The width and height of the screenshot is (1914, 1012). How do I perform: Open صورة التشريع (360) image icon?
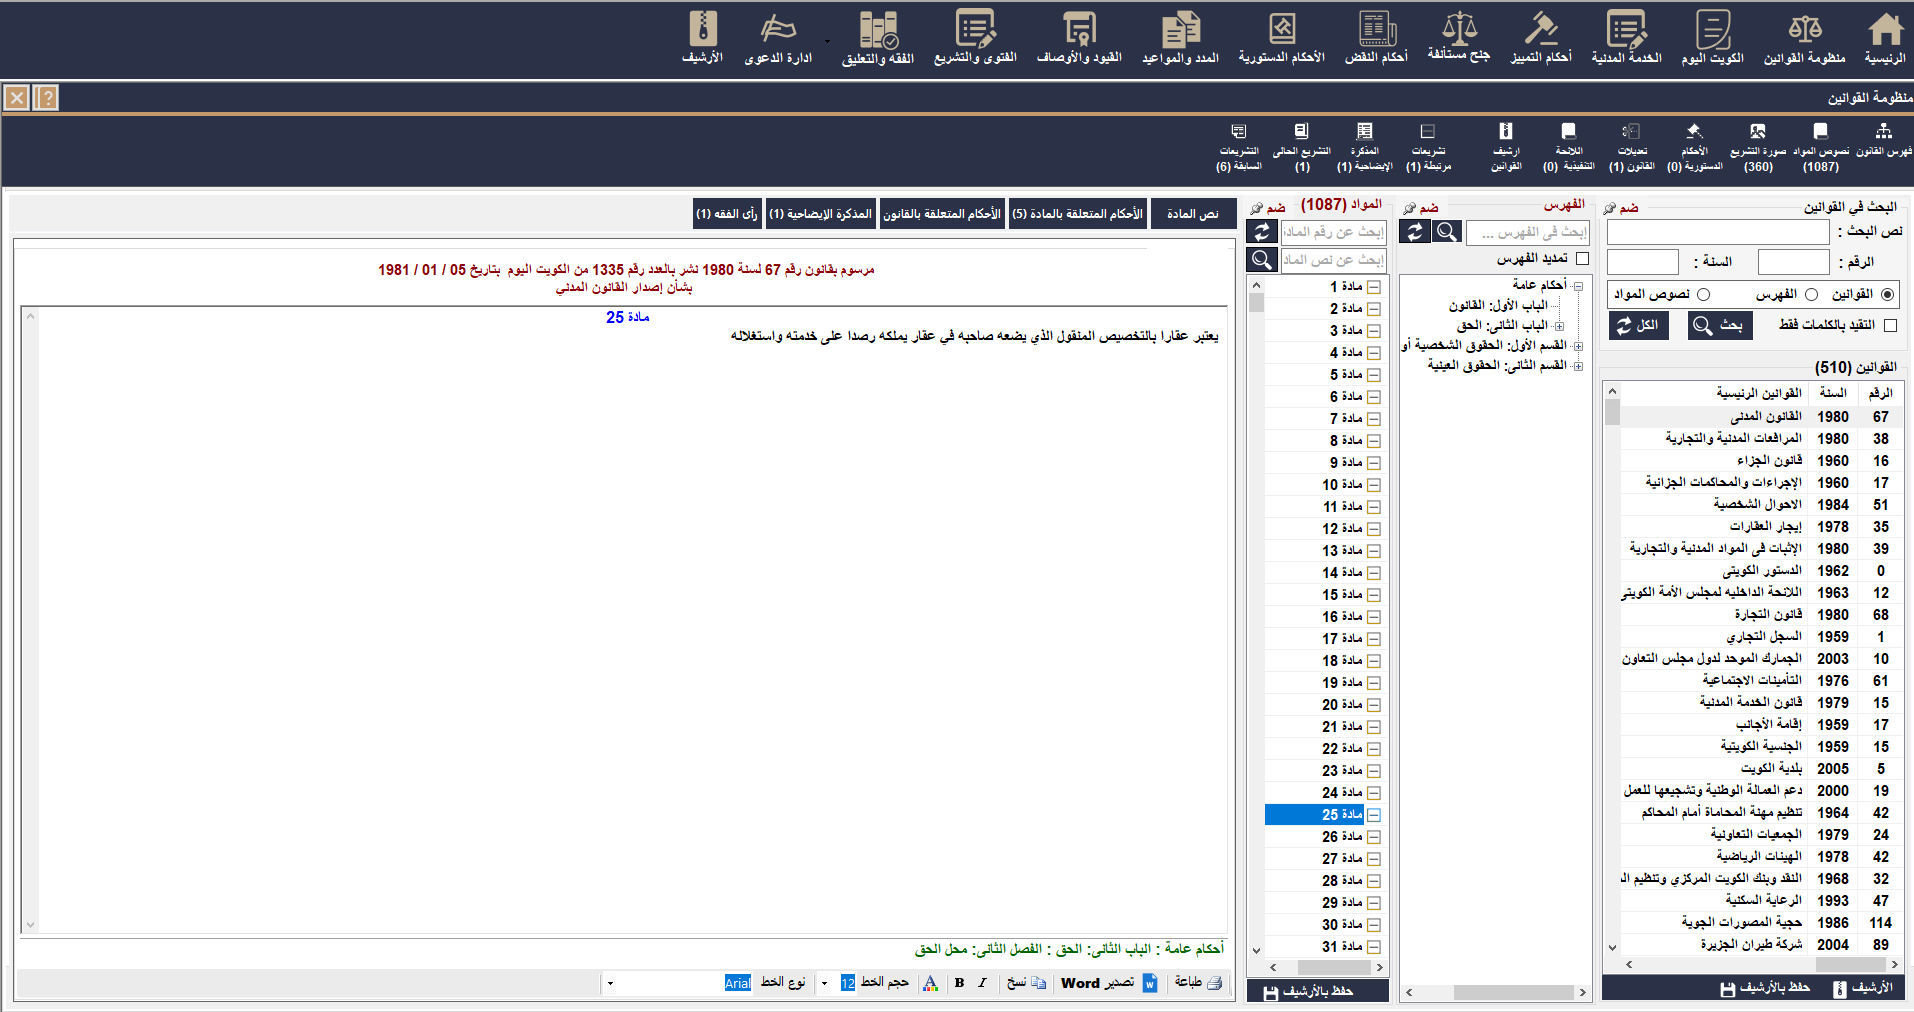(x=1757, y=146)
